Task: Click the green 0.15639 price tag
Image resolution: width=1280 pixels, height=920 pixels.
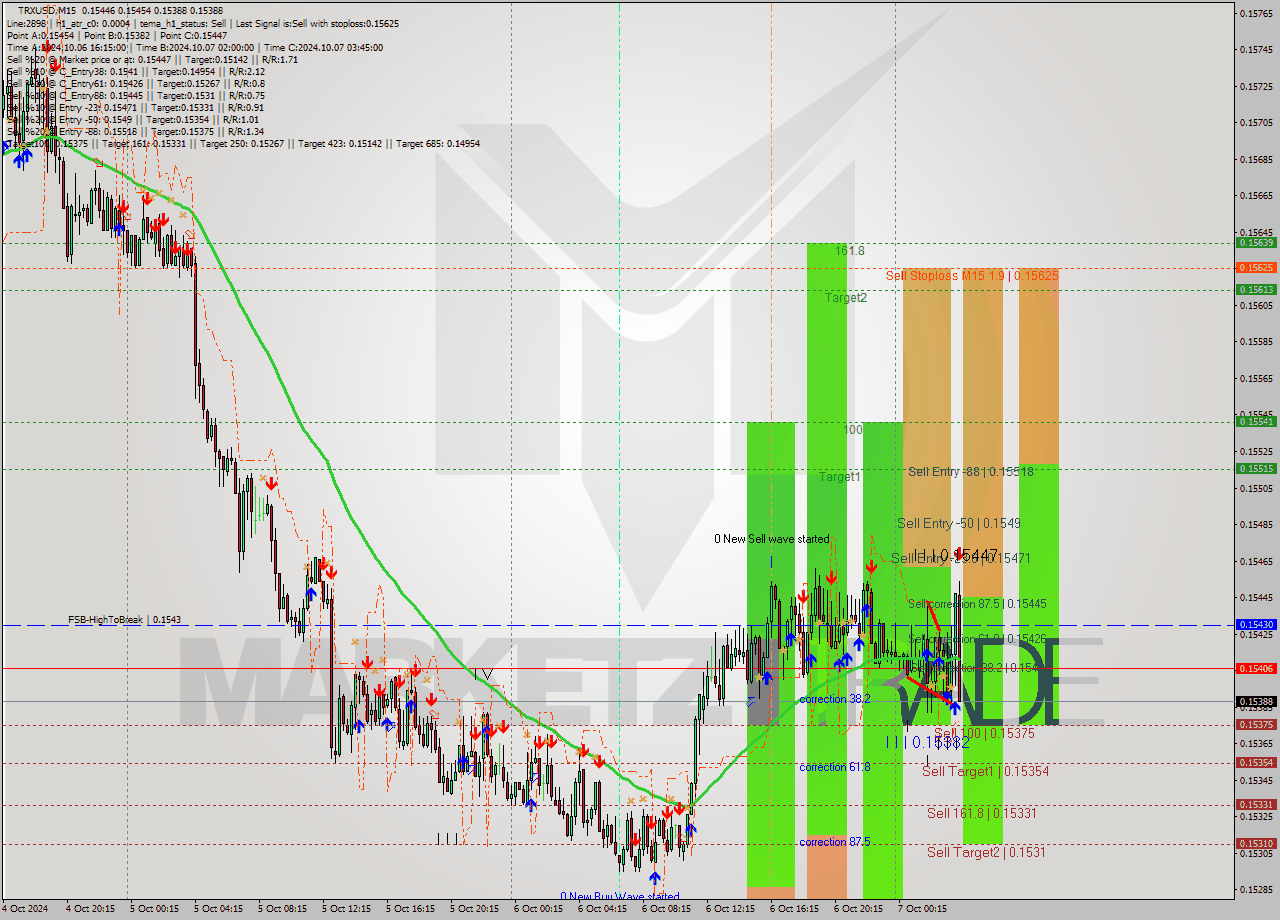Action: point(1256,242)
